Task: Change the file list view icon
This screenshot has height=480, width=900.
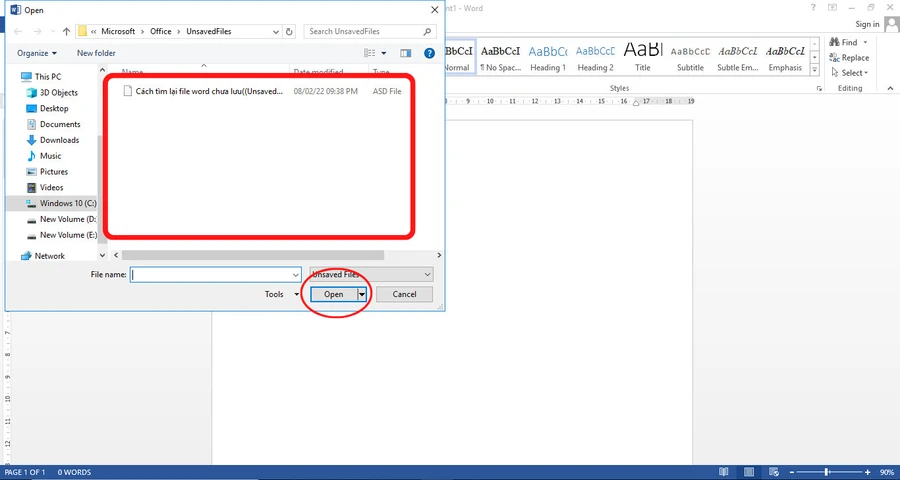Action: pyautogui.click(x=370, y=53)
